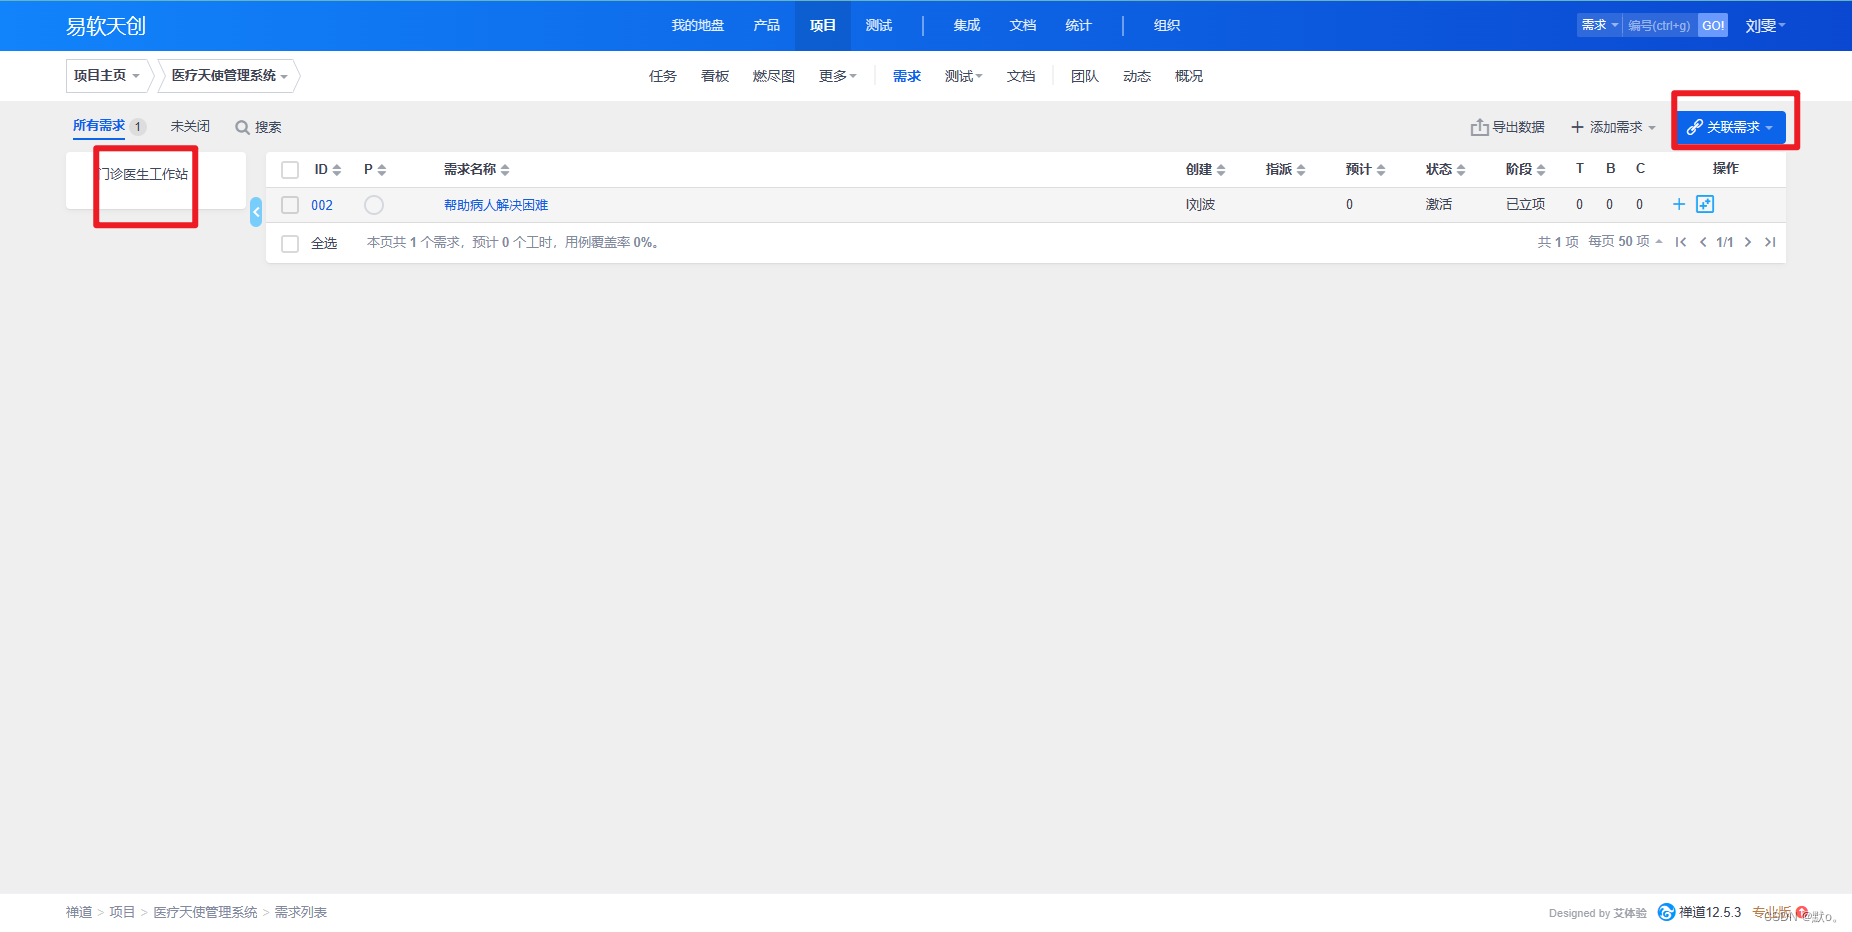Open requirement ID 002 link
The image size is (1852, 932).
322,205
